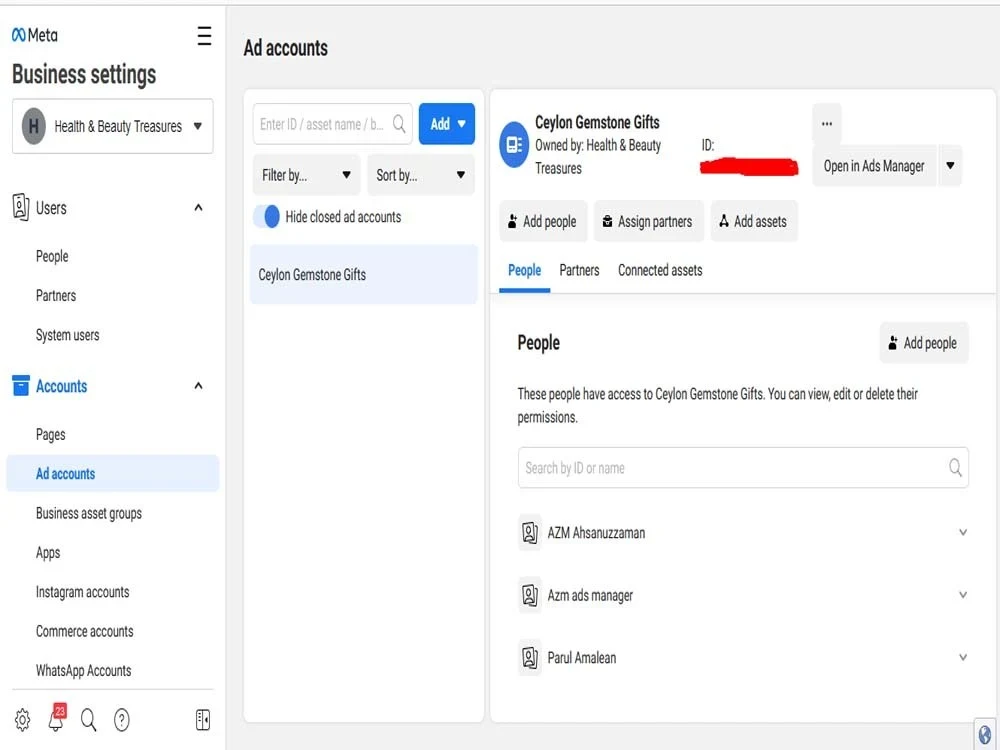
Task: Open the settings gear icon
Action: [22, 720]
